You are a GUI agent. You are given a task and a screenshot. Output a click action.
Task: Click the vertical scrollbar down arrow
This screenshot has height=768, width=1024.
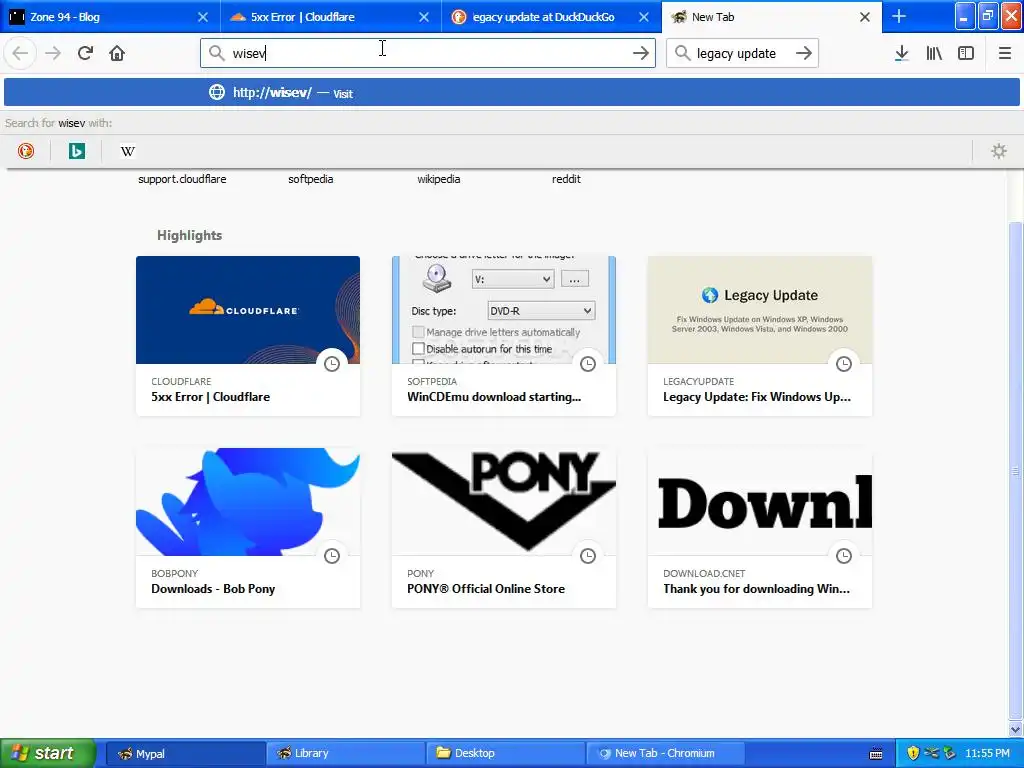1016,729
